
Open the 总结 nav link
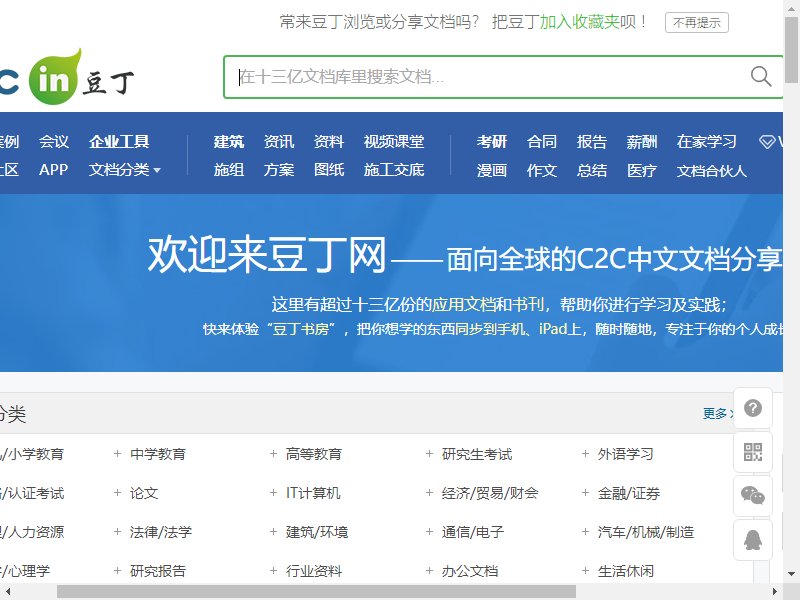pyautogui.click(x=592, y=170)
